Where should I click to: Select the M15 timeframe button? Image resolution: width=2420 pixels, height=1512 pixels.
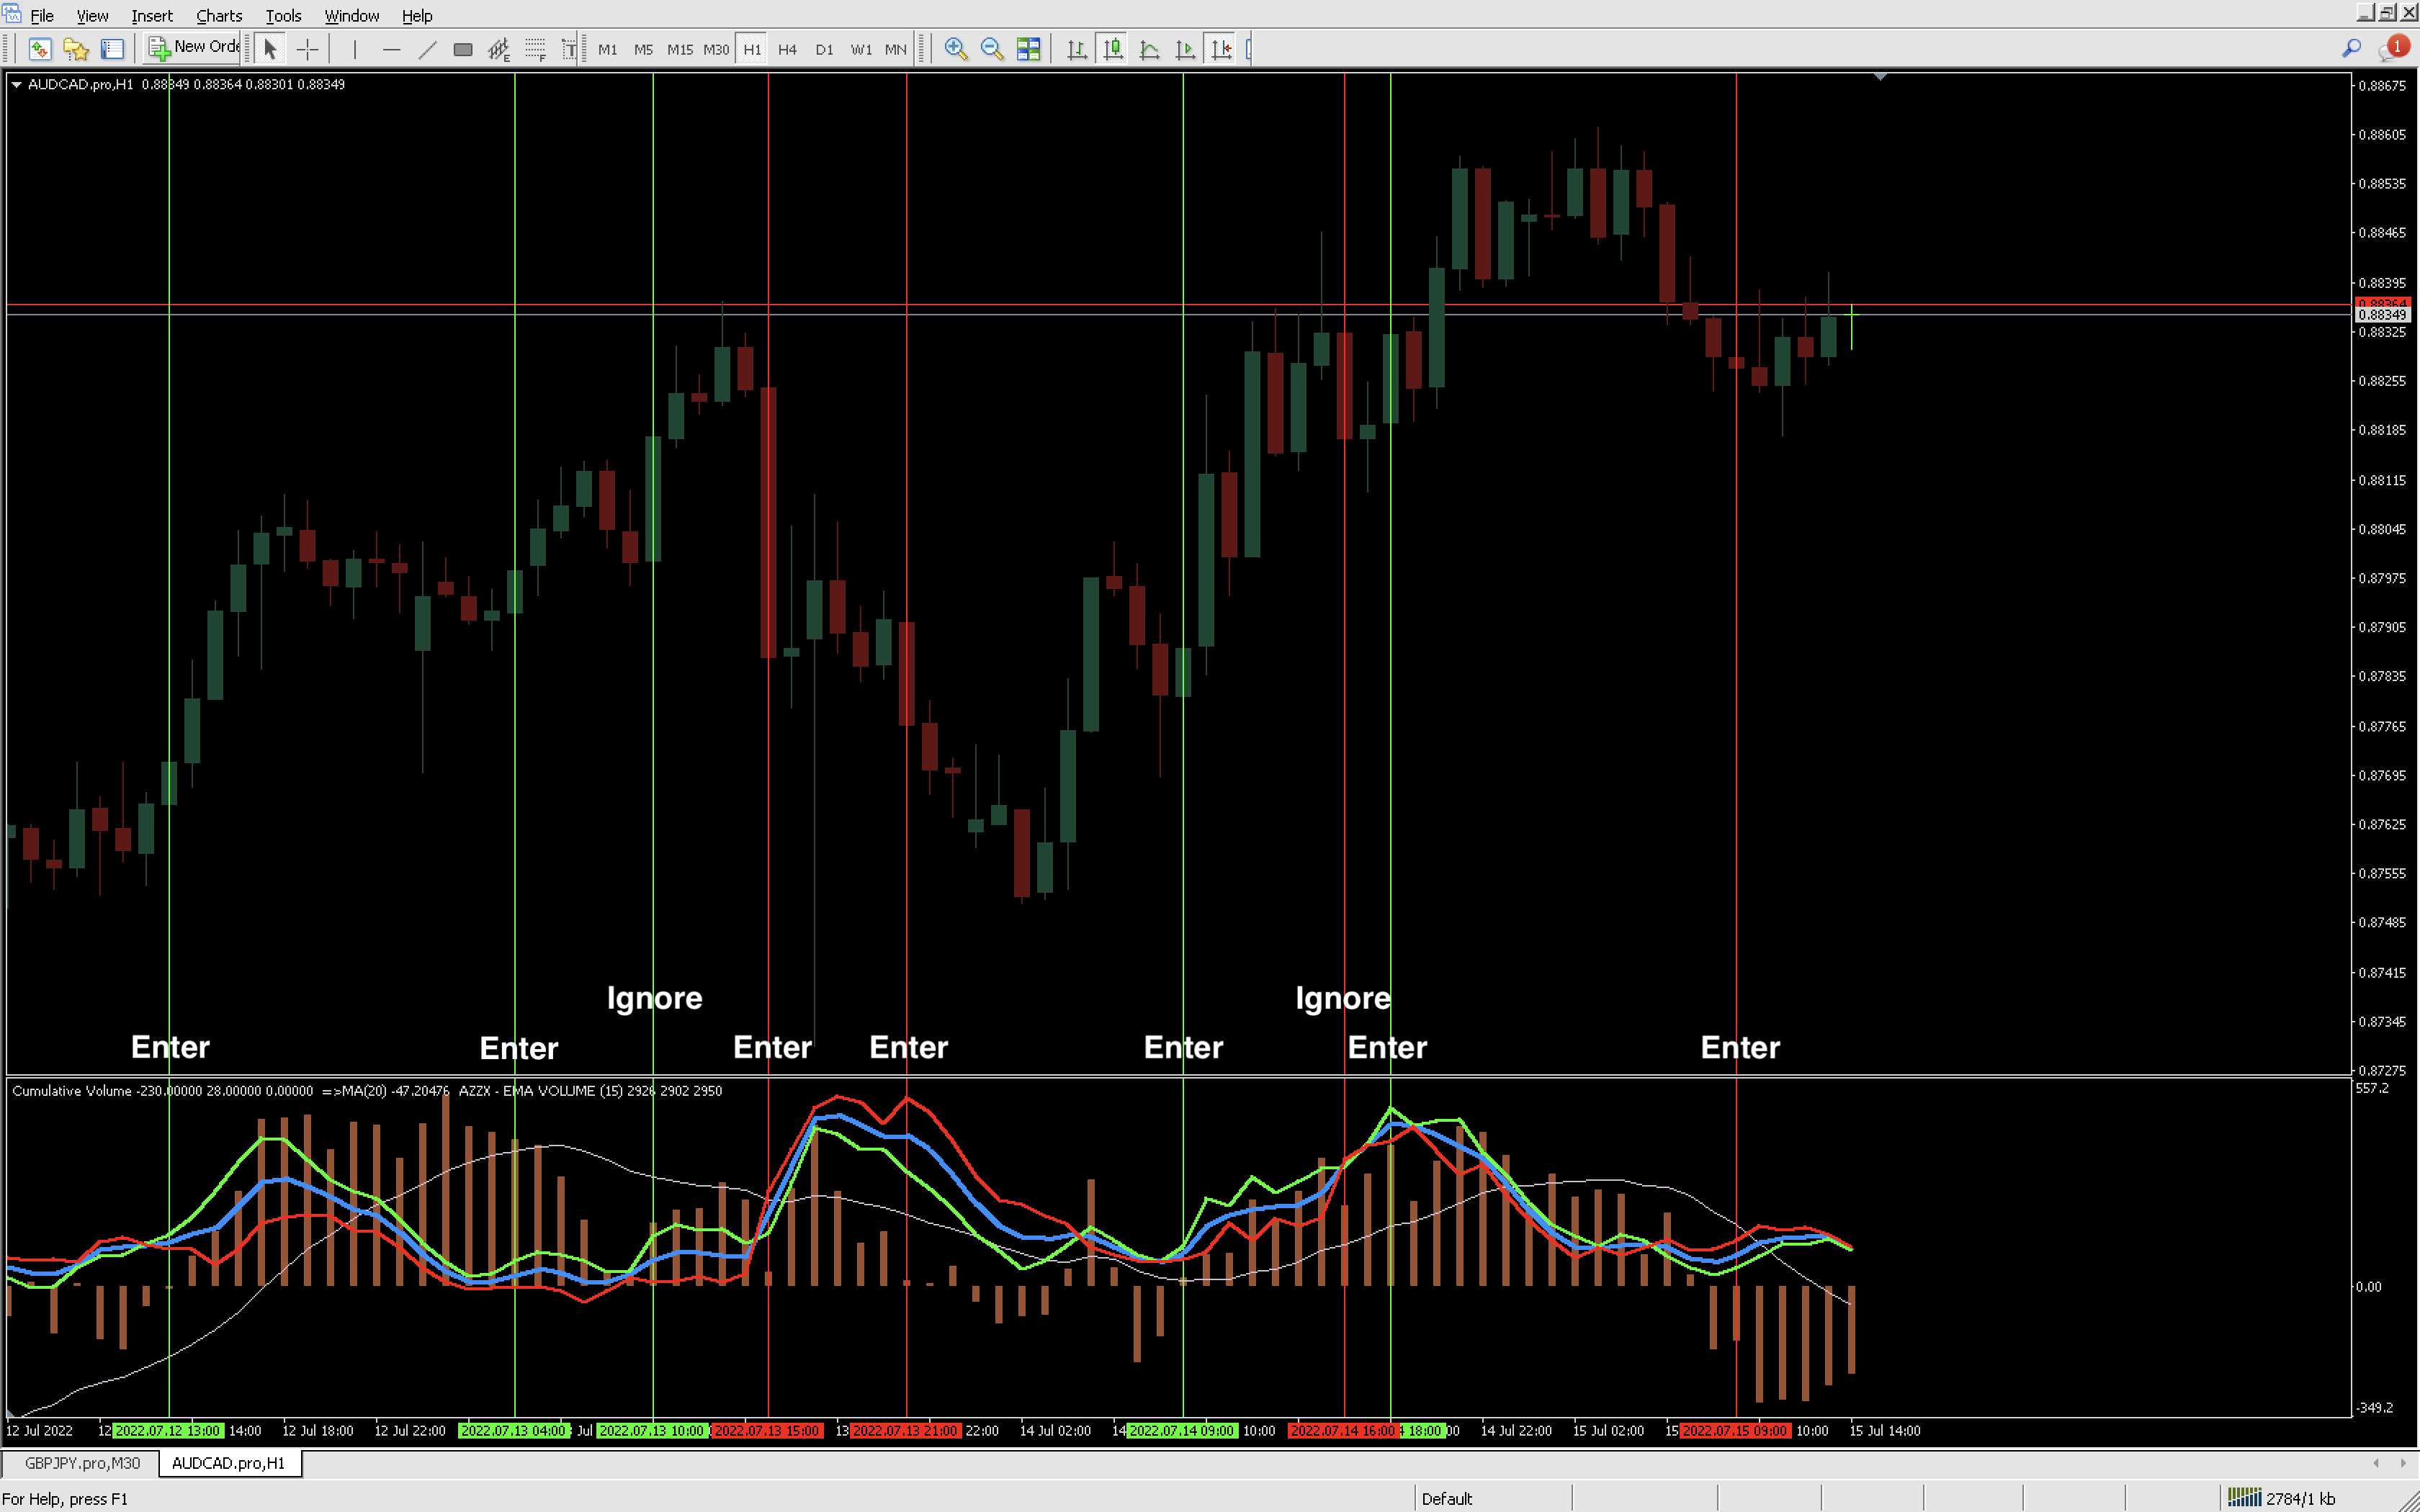tap(679, 48)
